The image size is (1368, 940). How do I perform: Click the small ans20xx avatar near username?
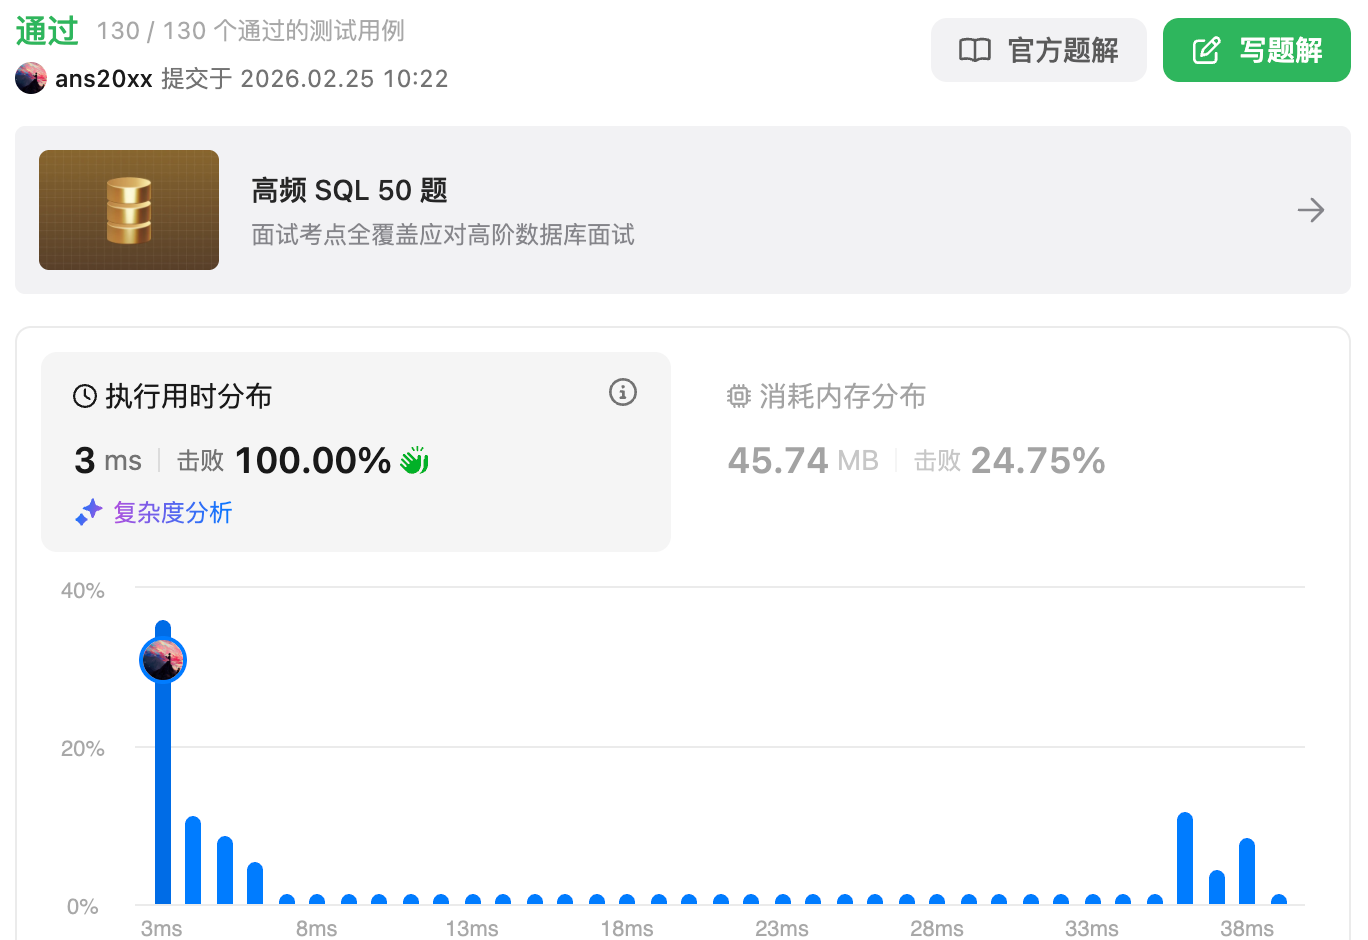click(x=31, y=78)
